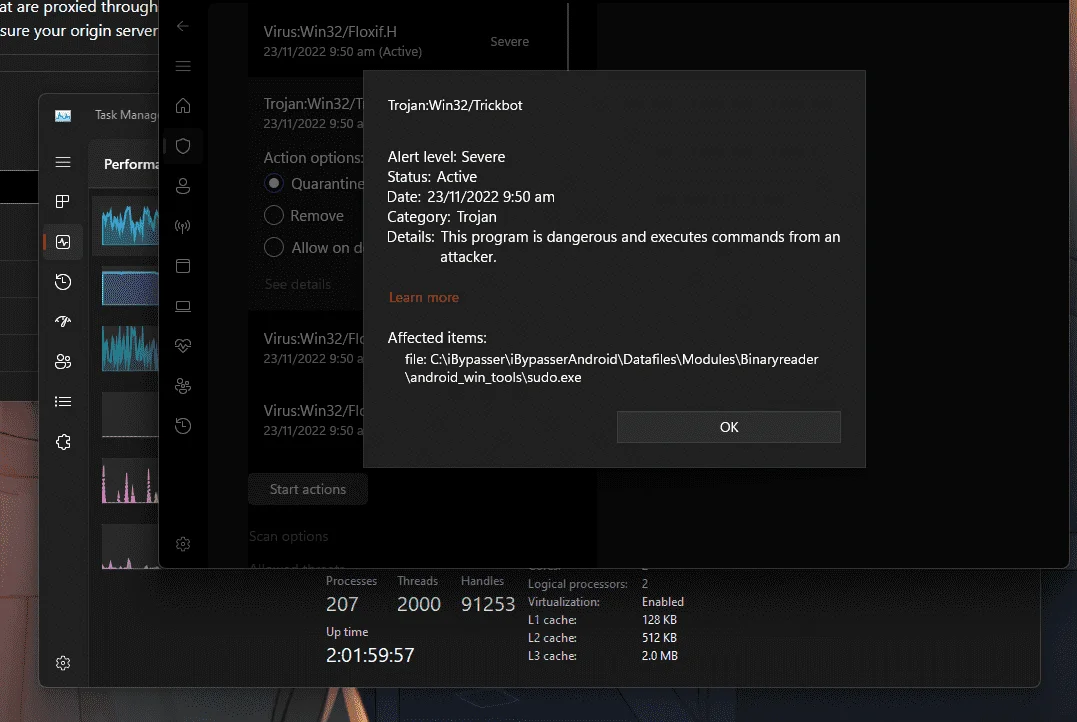Click the Learn more link
This screenshot has width=1077, height=722.
tap(424, 297)
